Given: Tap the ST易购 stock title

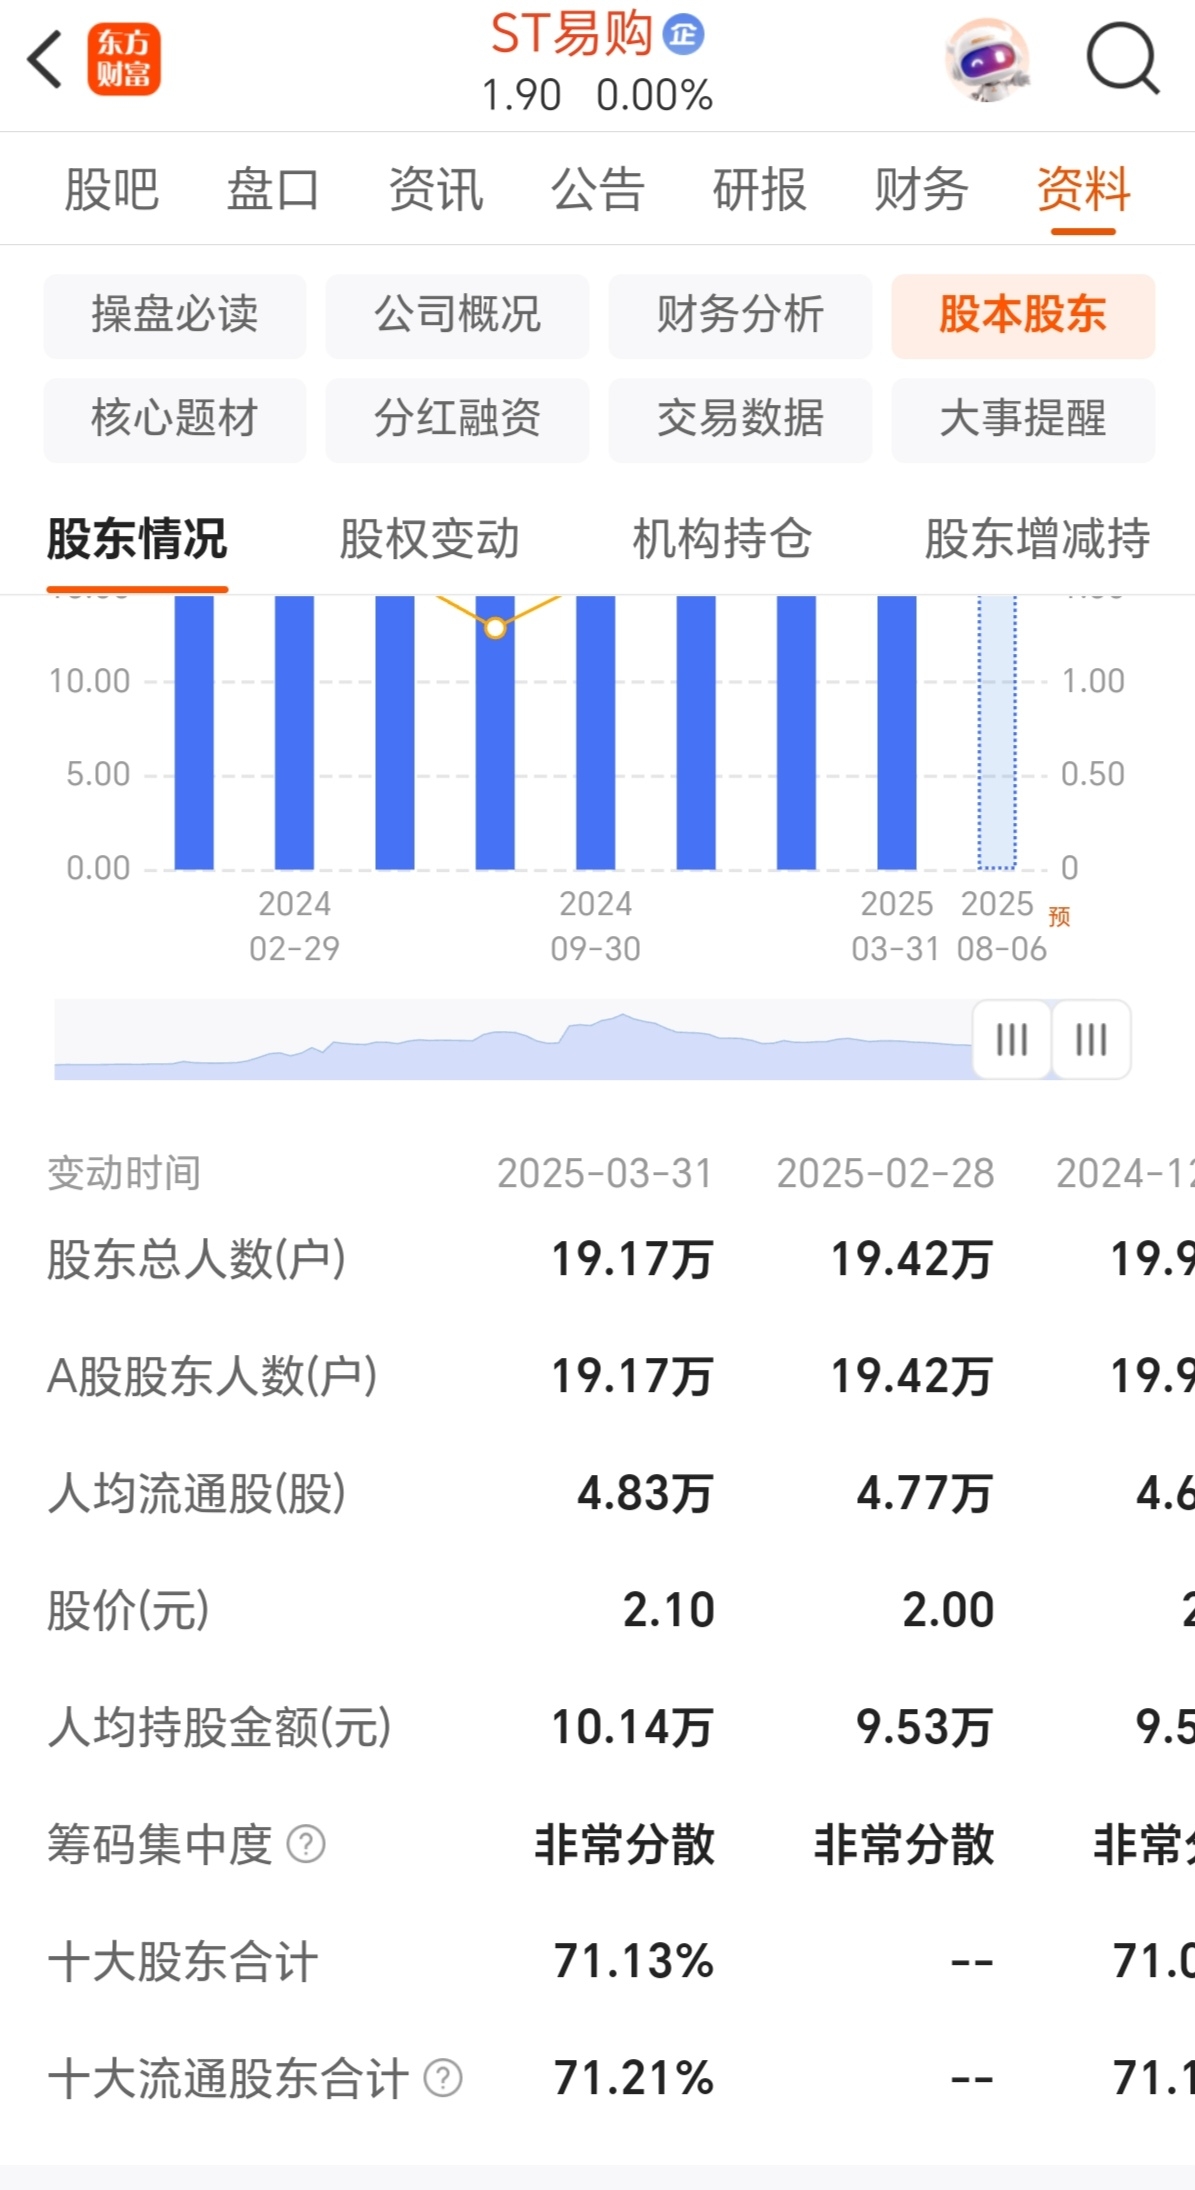Looking at the screenshot, I should [x=571, y=35].
